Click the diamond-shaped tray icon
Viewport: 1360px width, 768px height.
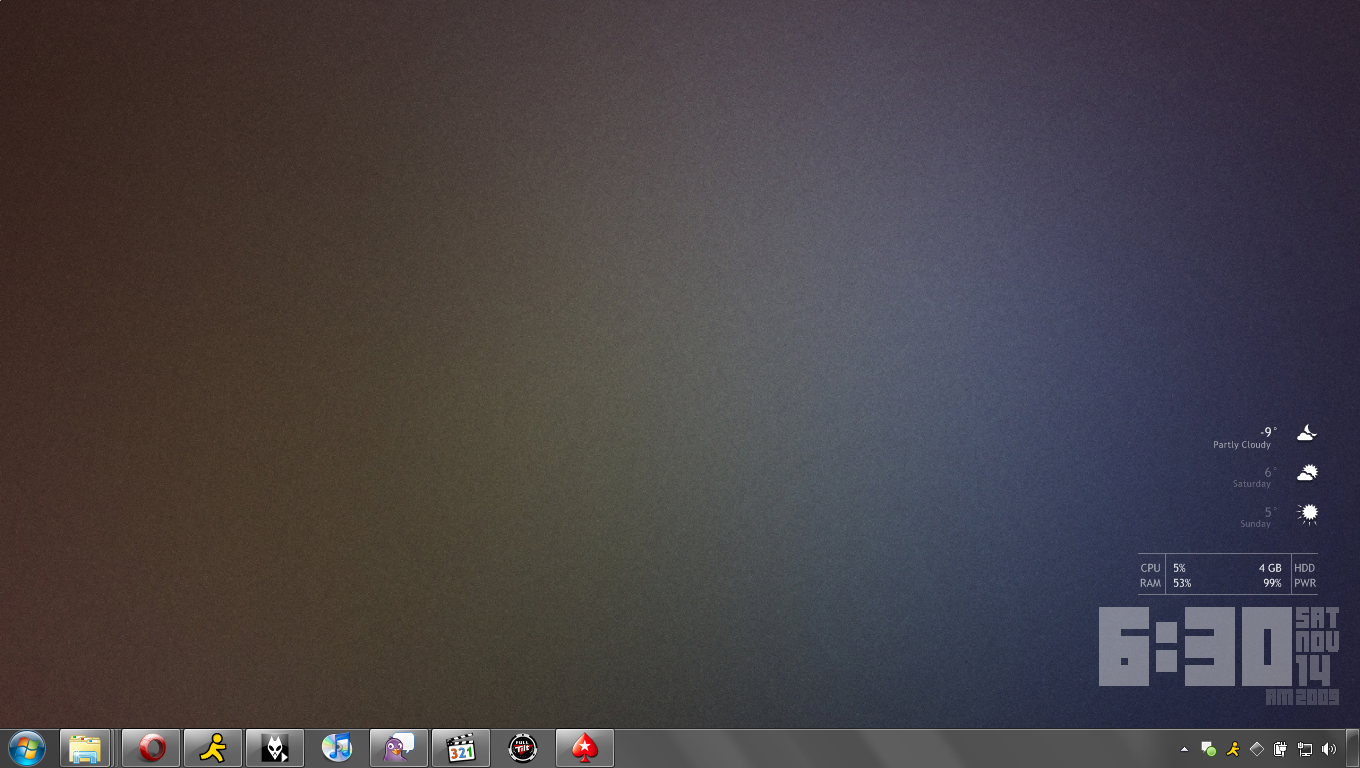pos(1257,749)
